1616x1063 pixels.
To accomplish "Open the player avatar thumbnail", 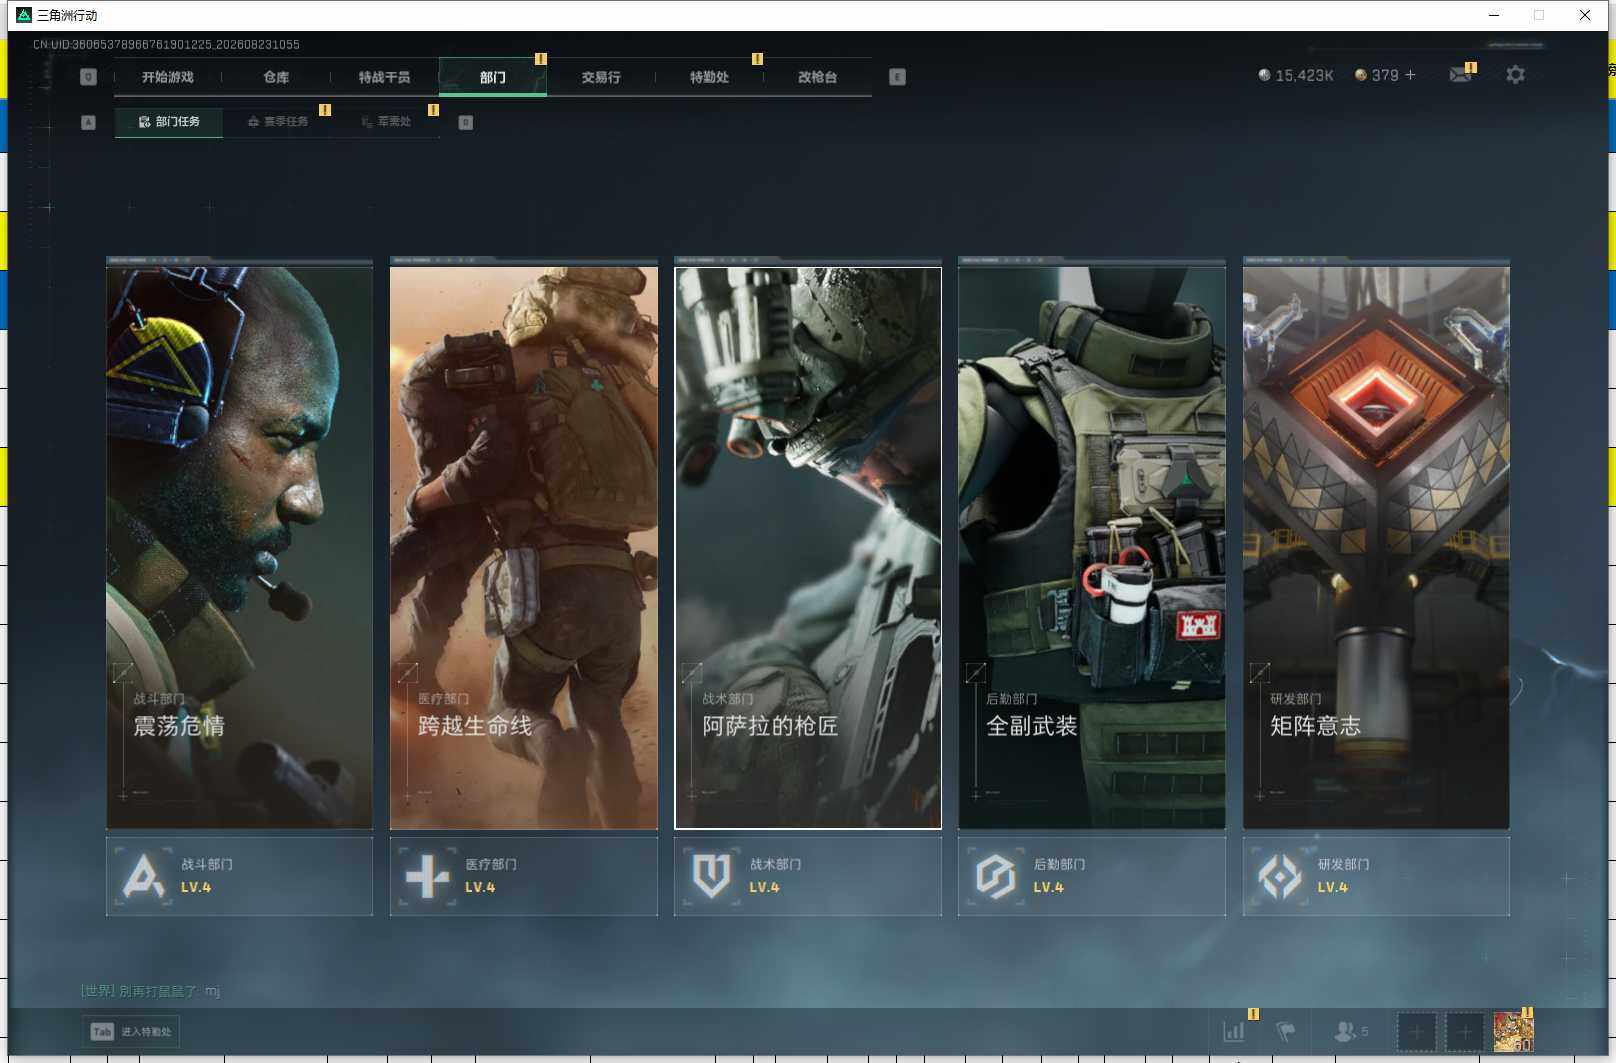I will 1513,1031.
